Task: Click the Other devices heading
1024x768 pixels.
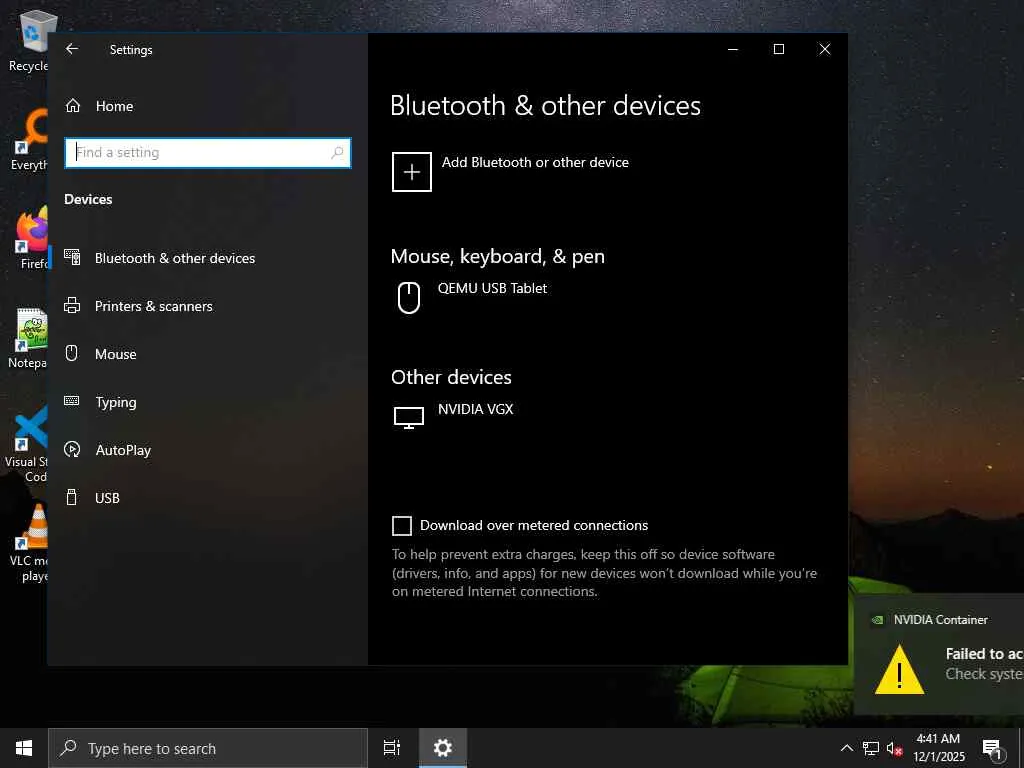Action: [451, 377]
